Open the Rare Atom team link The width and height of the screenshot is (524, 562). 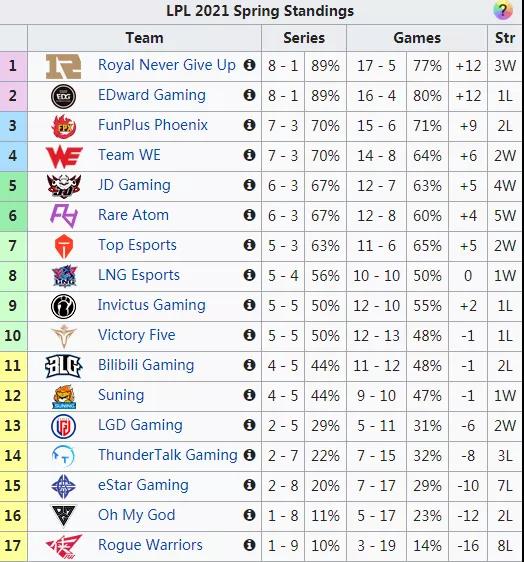click(133, 215)
